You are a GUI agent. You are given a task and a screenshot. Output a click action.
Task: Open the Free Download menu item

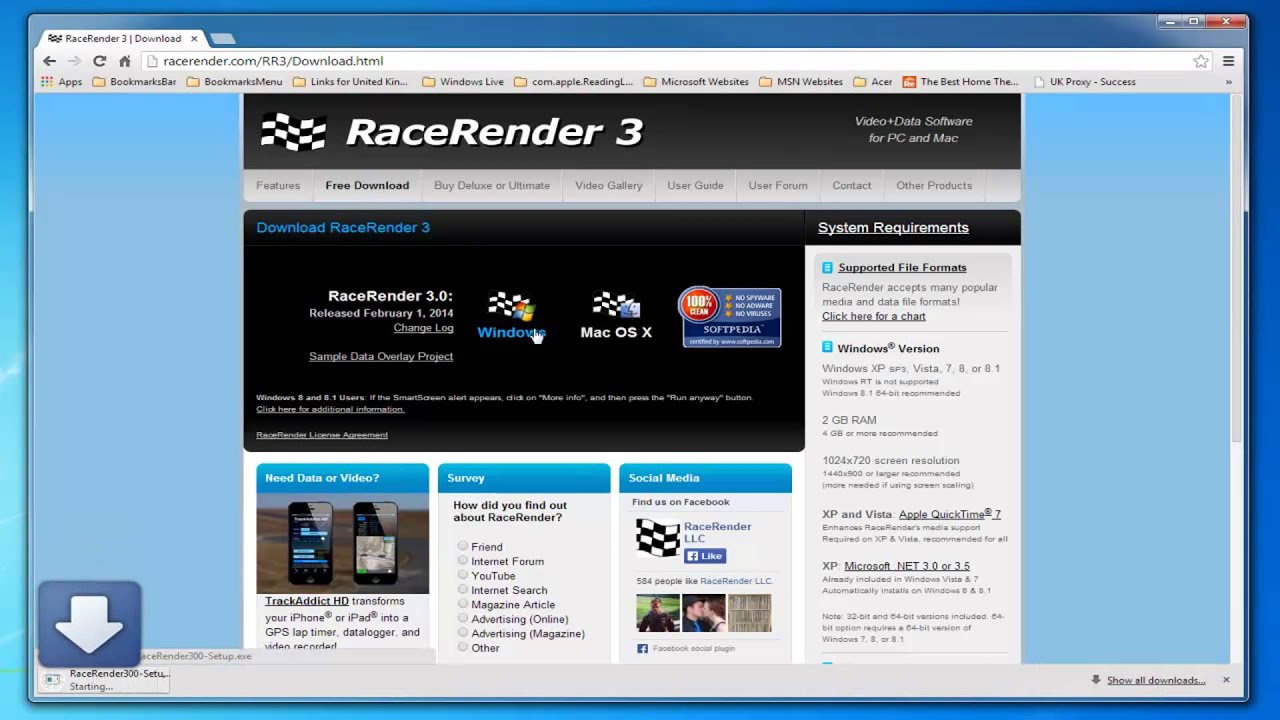367,185
